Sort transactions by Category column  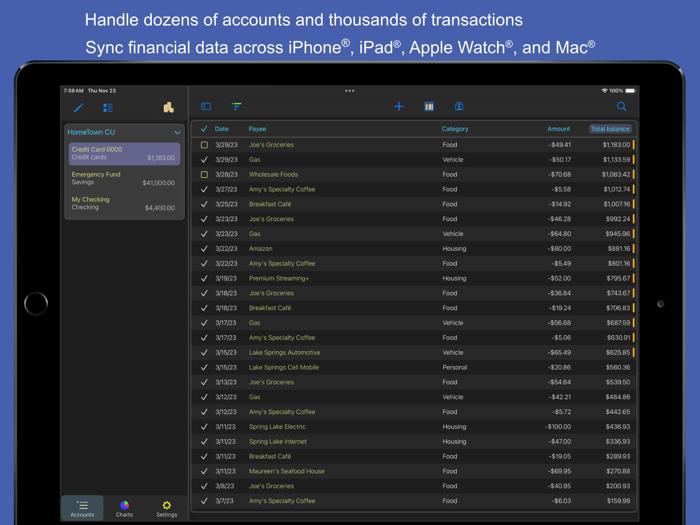(x=455, y=129)
